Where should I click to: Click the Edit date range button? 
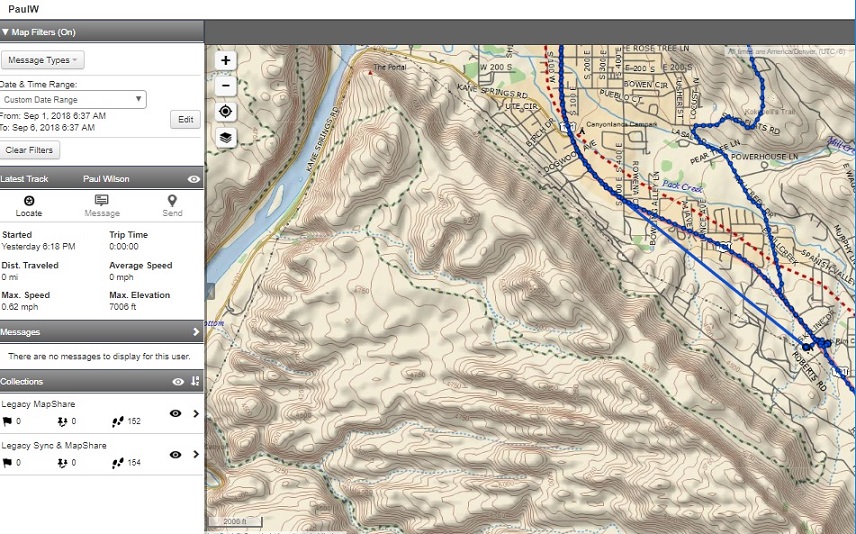point(185,119)
